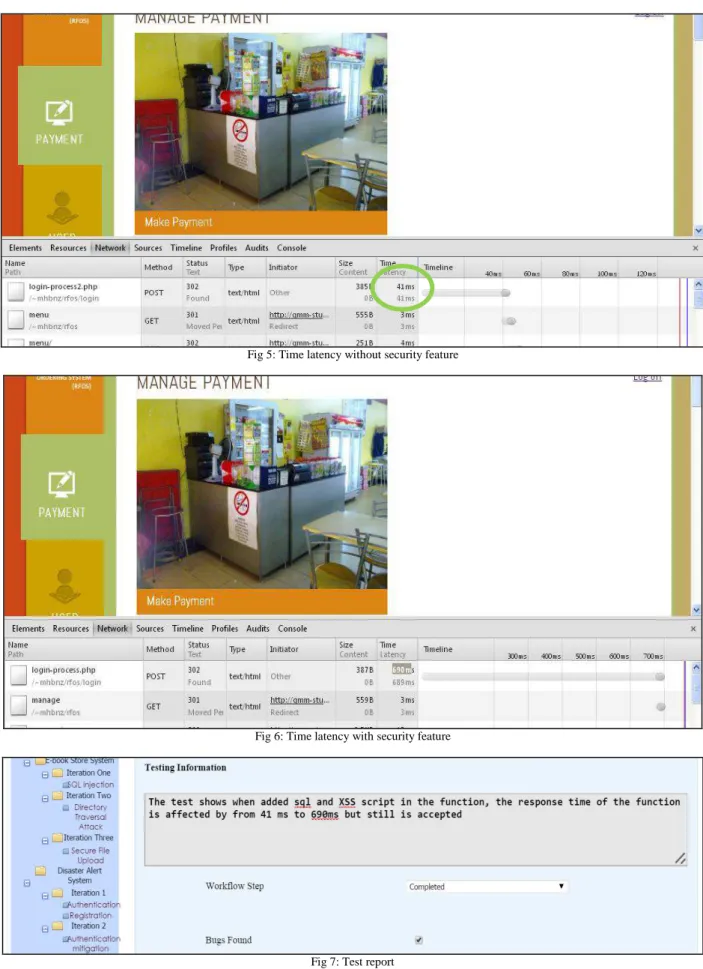This screenshot has height=969, width=703.
Task: Open the Audits tab in Fig 5 devtools
Action: [256, 248]
